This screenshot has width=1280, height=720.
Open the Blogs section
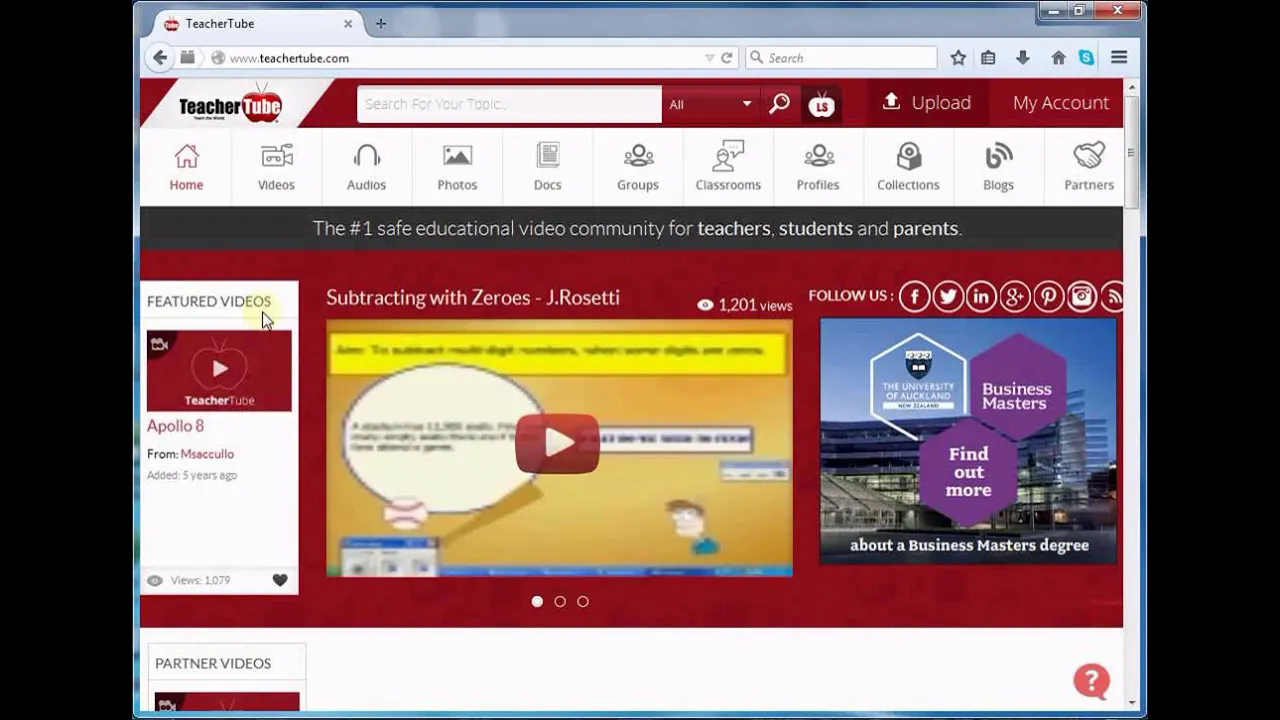pyautogui.click(x=998, y=167)
